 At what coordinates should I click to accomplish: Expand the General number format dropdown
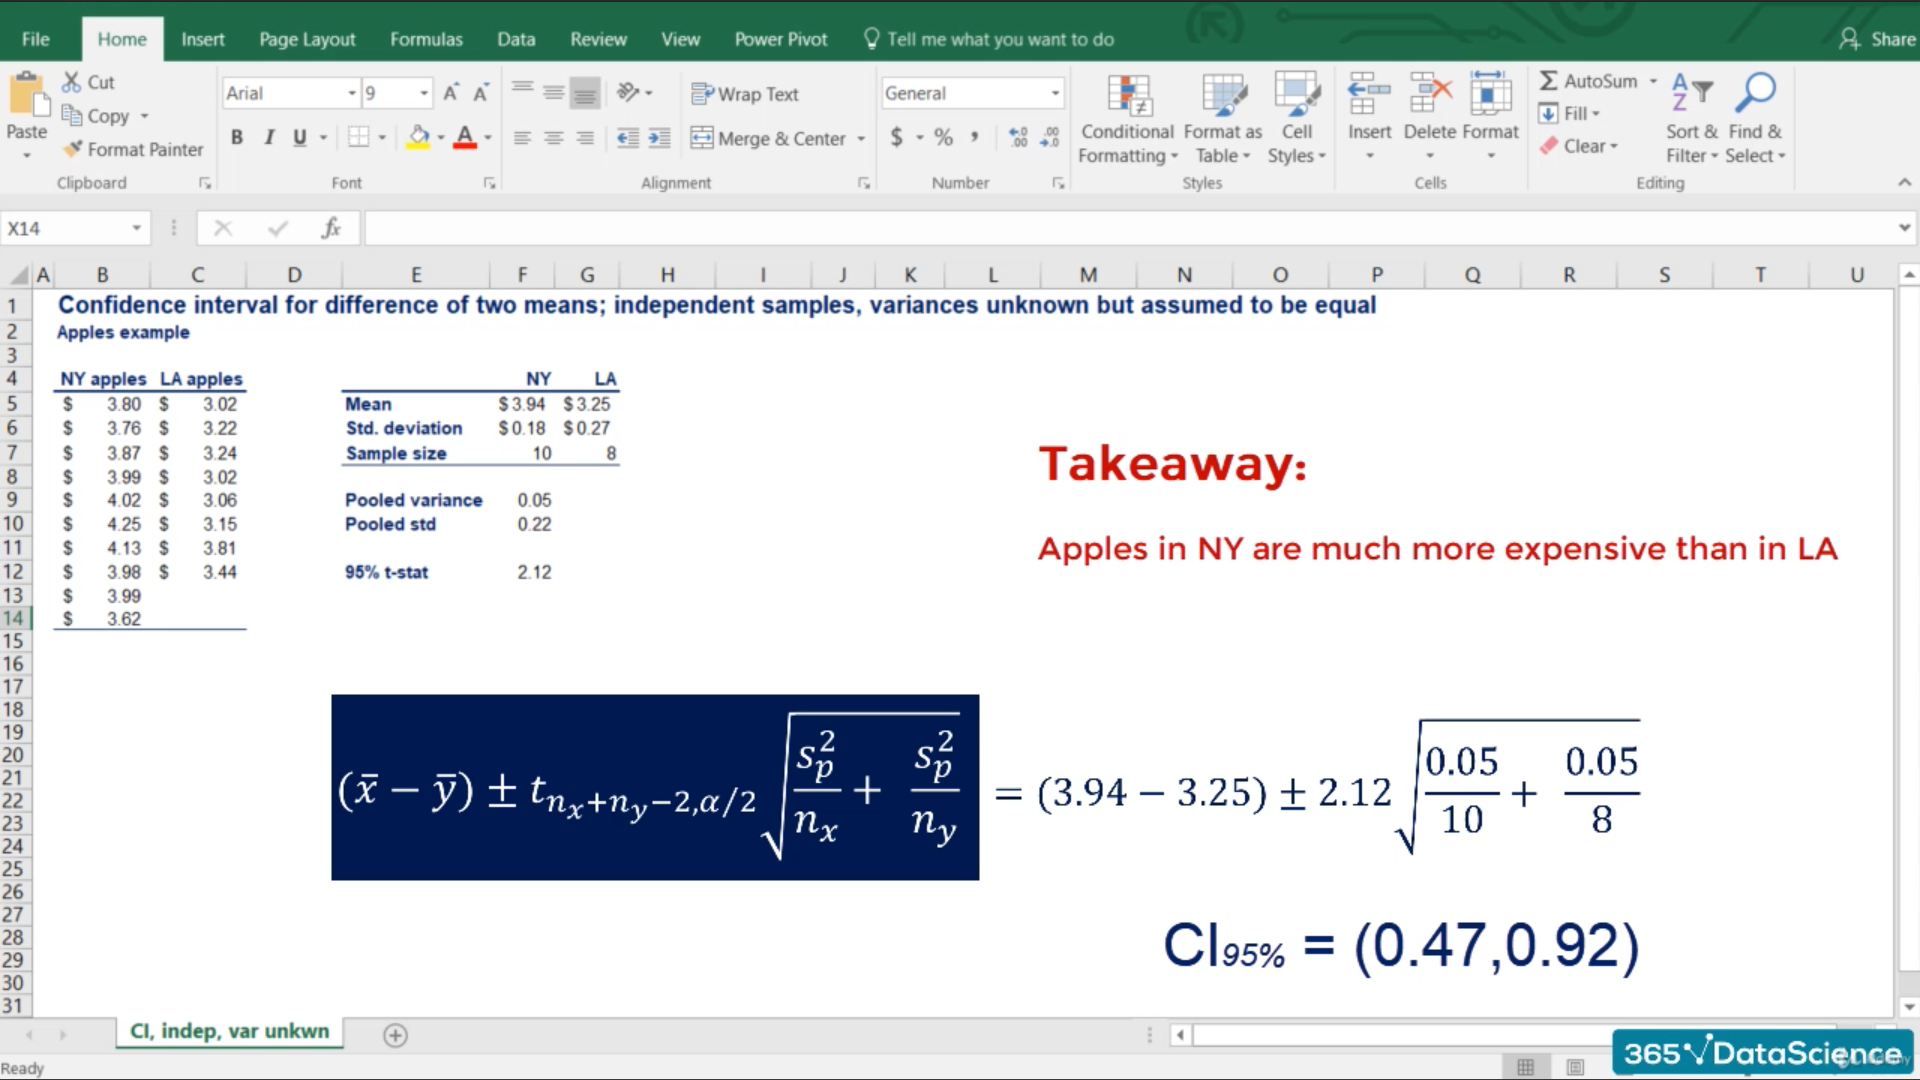(x=1055, y=93)
